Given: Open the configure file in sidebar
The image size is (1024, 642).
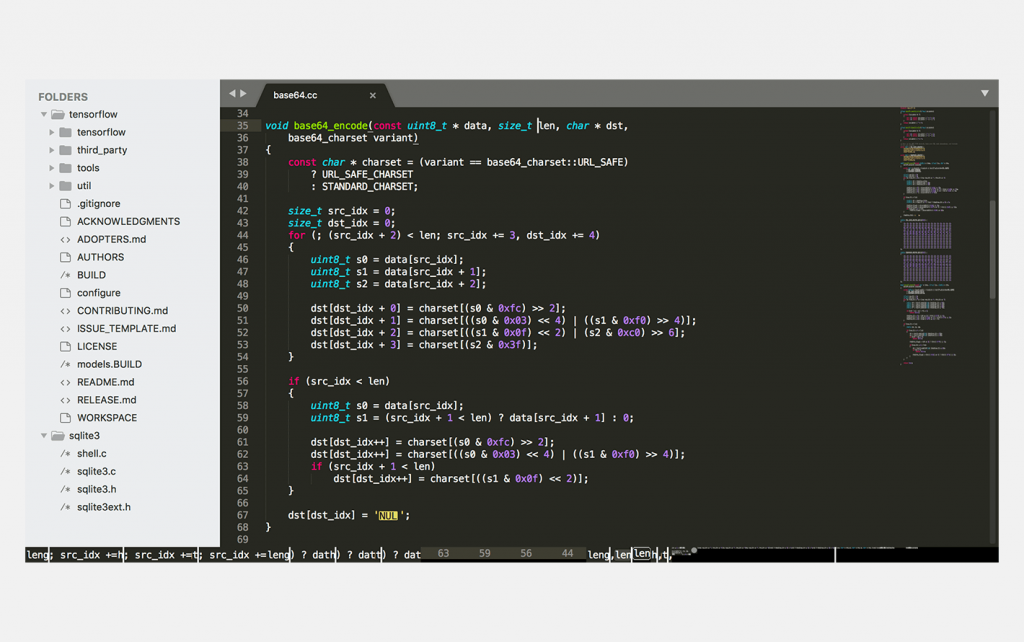Looking at the screenshot, I should coord(99,293).
